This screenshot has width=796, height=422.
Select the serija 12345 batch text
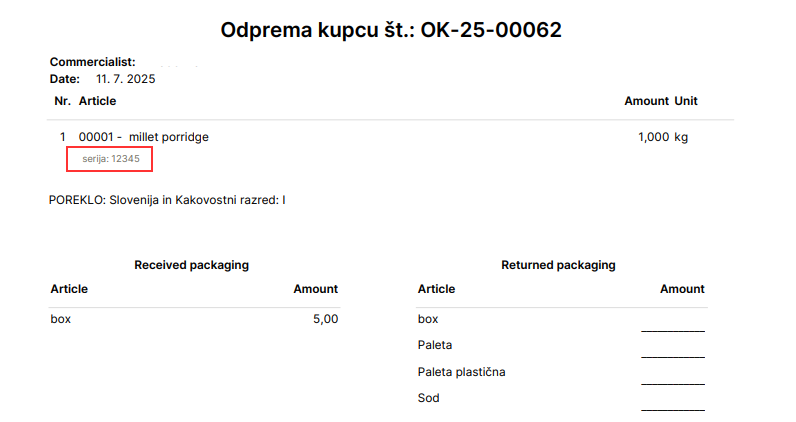(110, 158)
